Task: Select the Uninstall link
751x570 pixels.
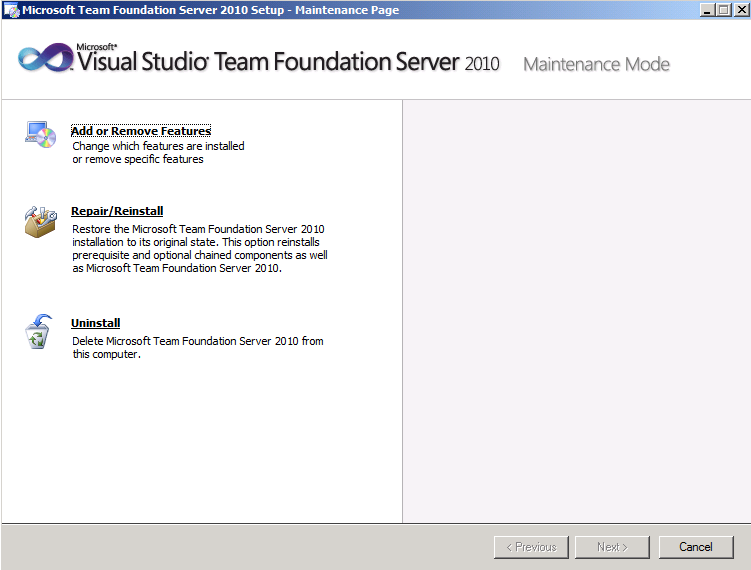Action: pos(96,323)
